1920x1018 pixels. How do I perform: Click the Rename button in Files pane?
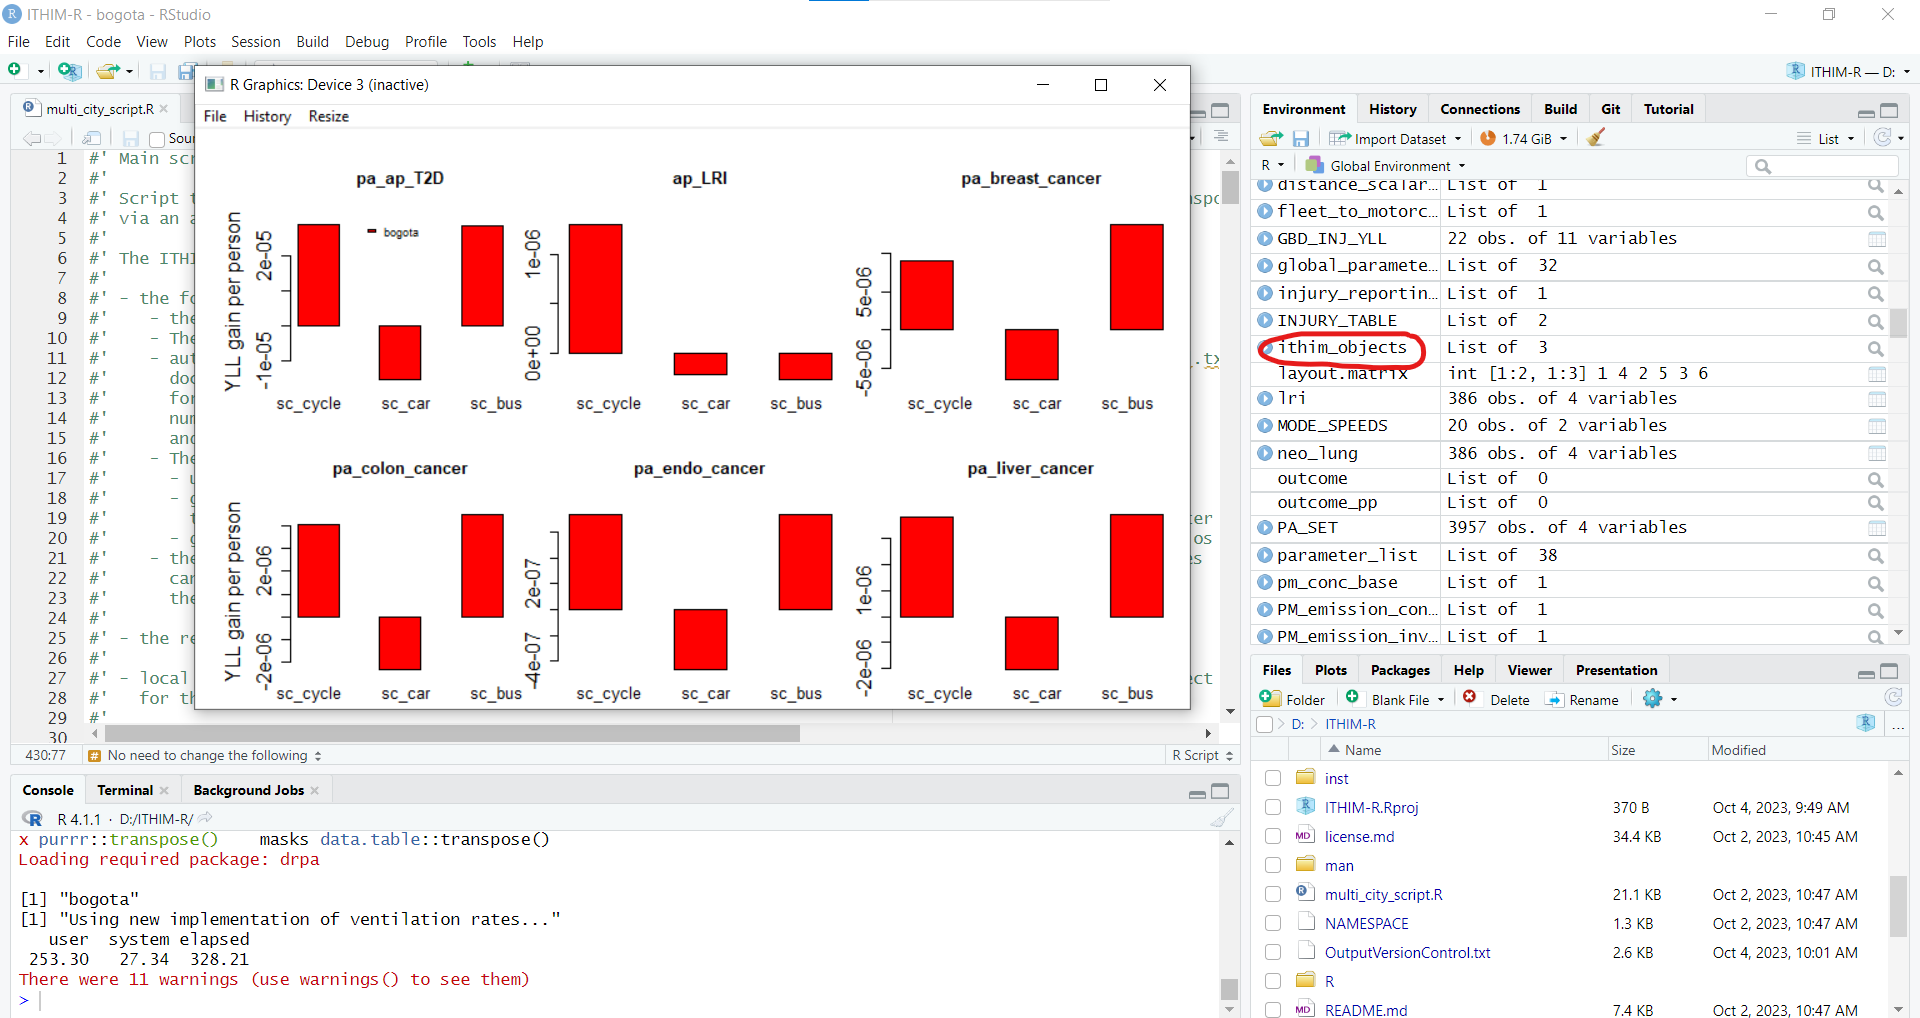click(1582, 699)
